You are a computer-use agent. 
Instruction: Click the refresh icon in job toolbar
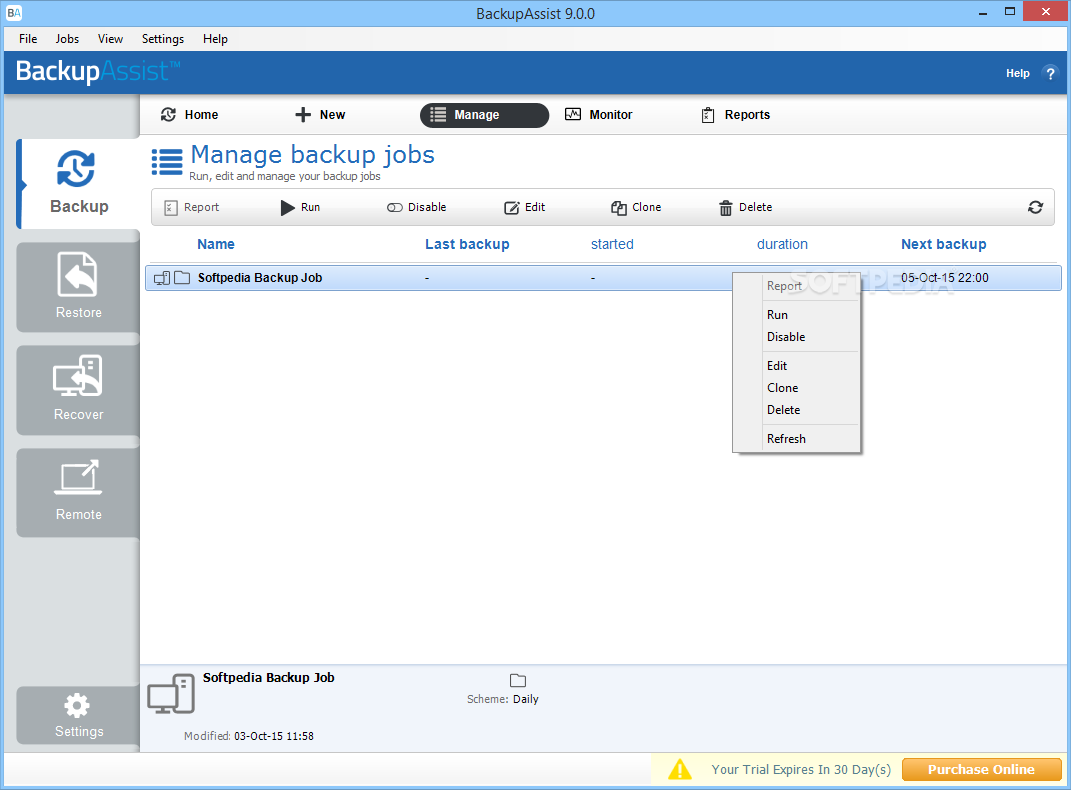pos(1035,207)
